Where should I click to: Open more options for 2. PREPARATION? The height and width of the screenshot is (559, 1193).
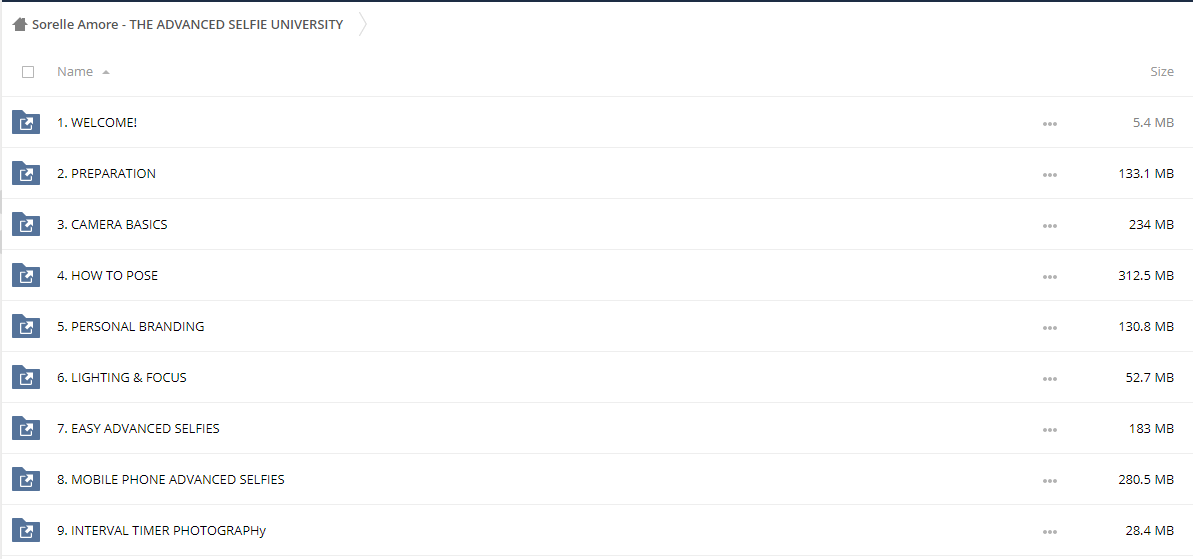tap(1050, 174)
